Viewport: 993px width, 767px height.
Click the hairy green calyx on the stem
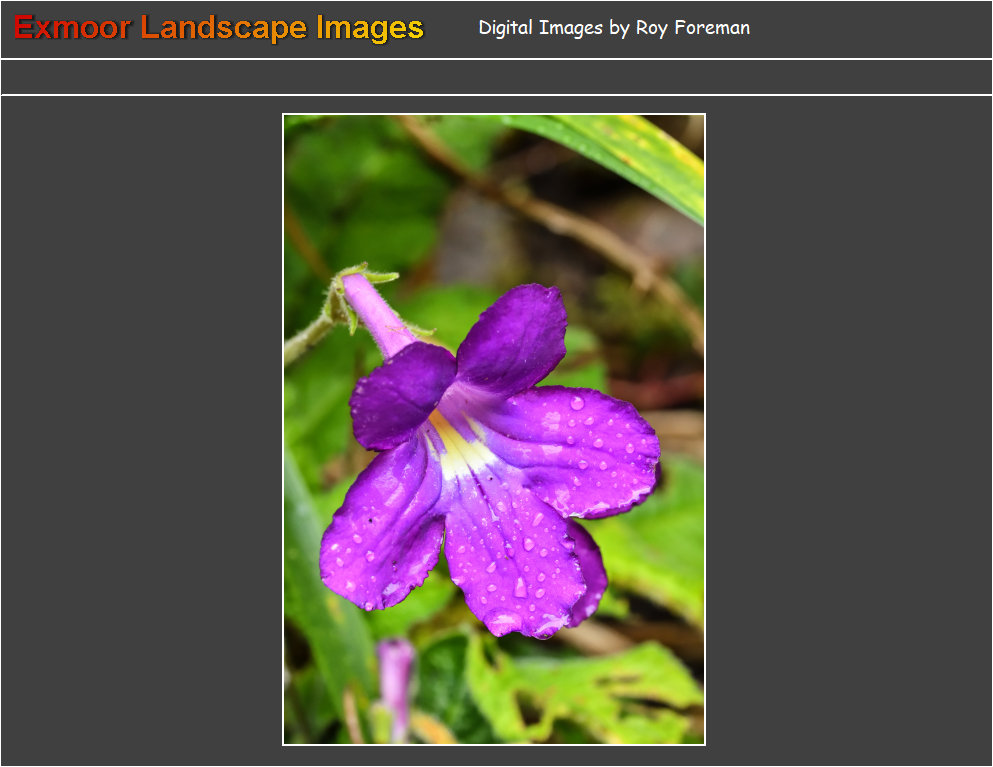pyautogui.click(x=343, y=296)
